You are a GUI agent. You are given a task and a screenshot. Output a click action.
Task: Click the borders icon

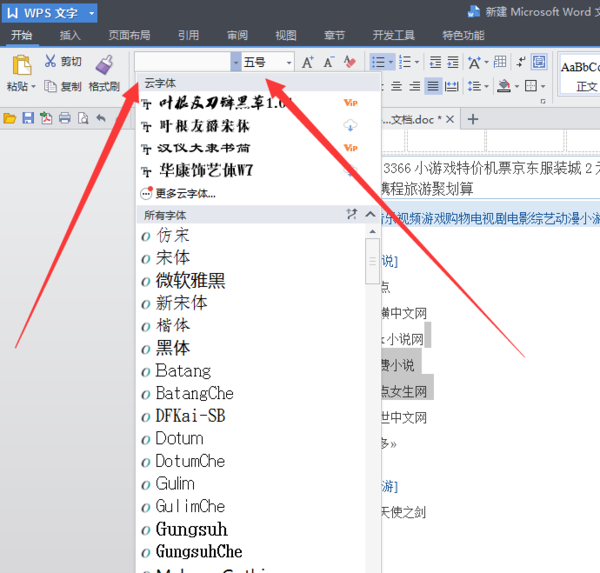[x=531, y=86]
